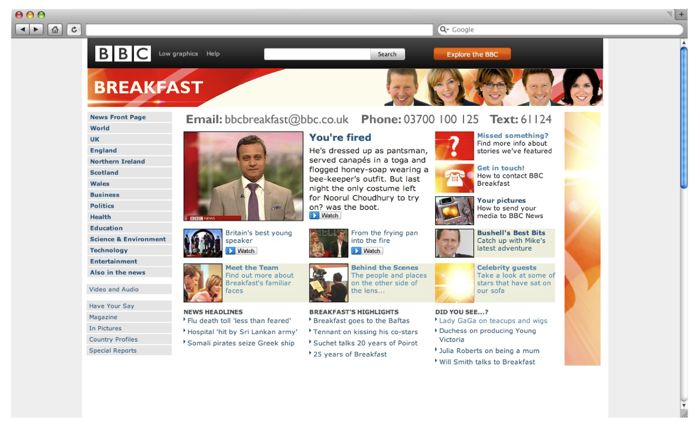Open Your pictures link text

pyautogui.click(x=501, y=201)
